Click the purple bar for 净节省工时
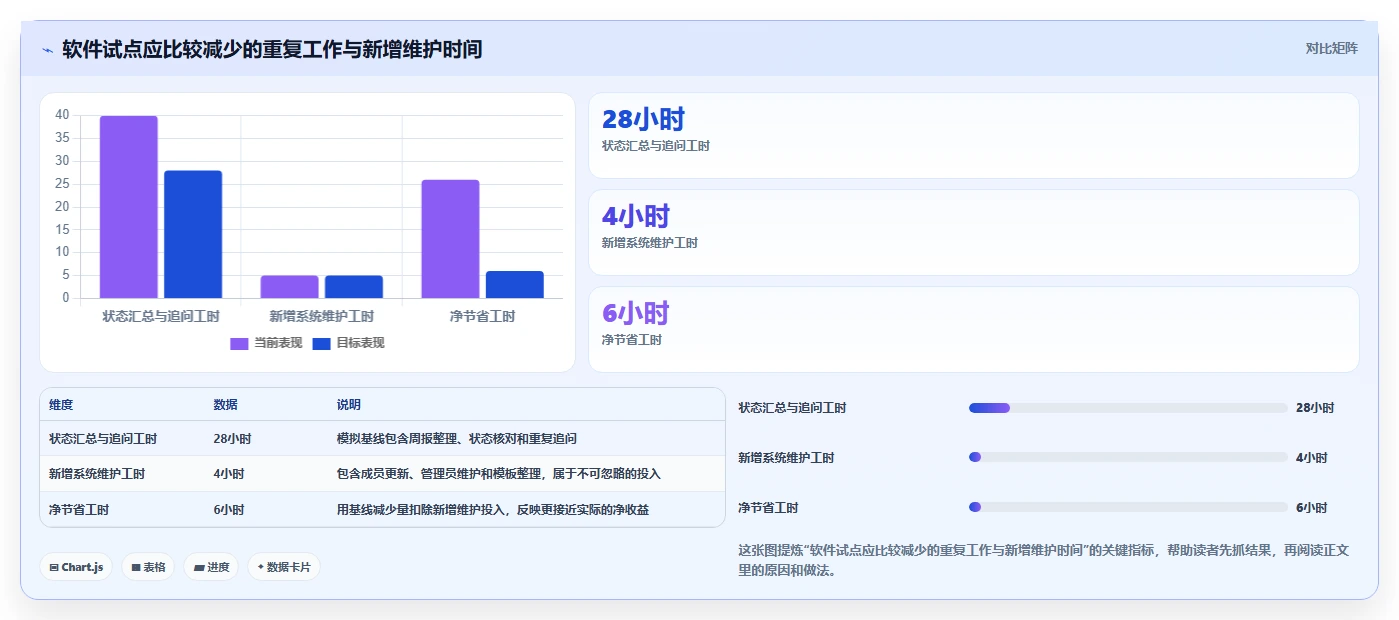 click(x=450, y=239)
